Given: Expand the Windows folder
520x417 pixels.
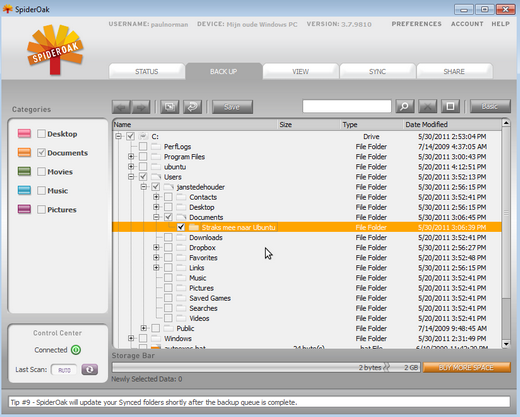Looking at the screenshot, I should tap(131, 338).
